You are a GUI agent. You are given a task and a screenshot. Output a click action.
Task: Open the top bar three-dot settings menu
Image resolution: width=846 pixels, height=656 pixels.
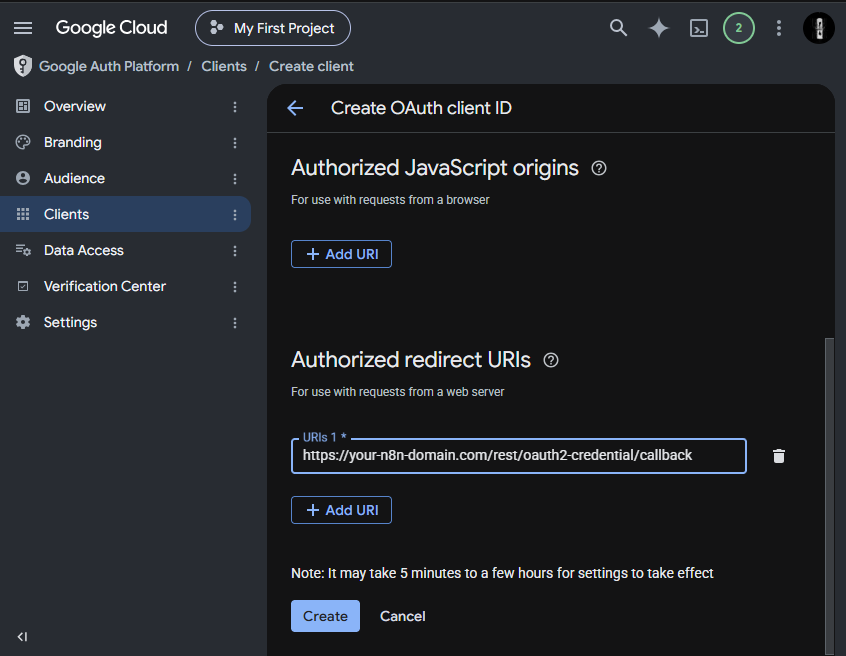779,28
